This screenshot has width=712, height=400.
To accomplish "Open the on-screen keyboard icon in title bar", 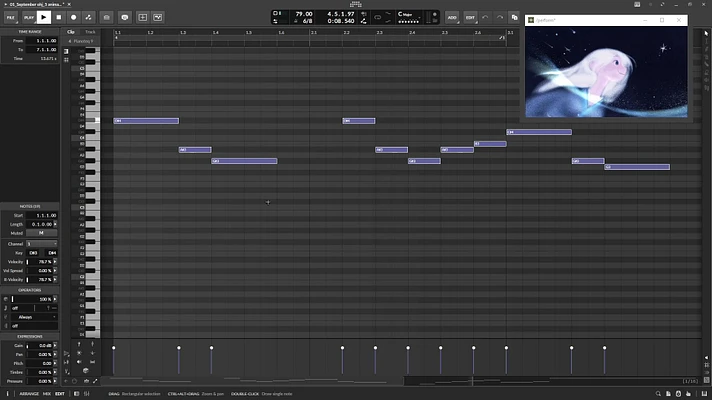I will 637,4.
